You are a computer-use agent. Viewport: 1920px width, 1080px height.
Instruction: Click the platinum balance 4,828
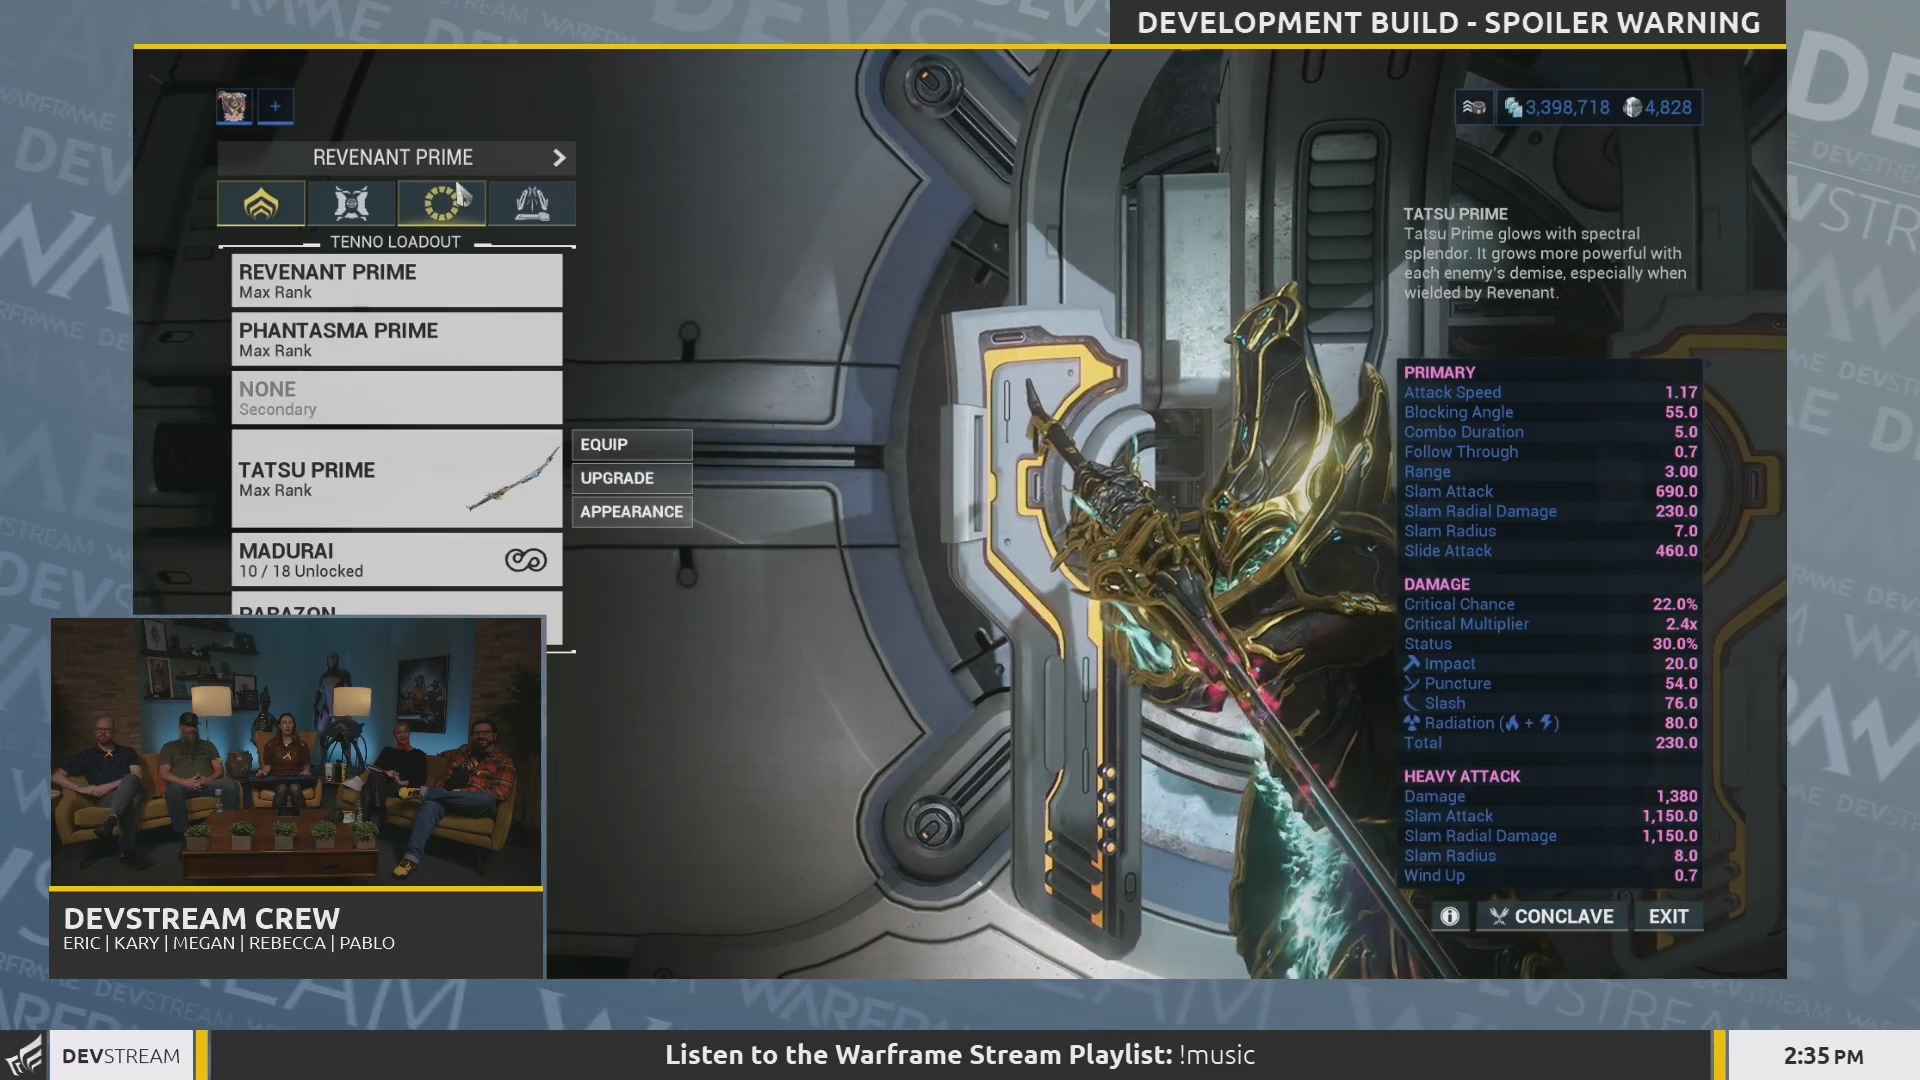click(x=1658, y=107)
